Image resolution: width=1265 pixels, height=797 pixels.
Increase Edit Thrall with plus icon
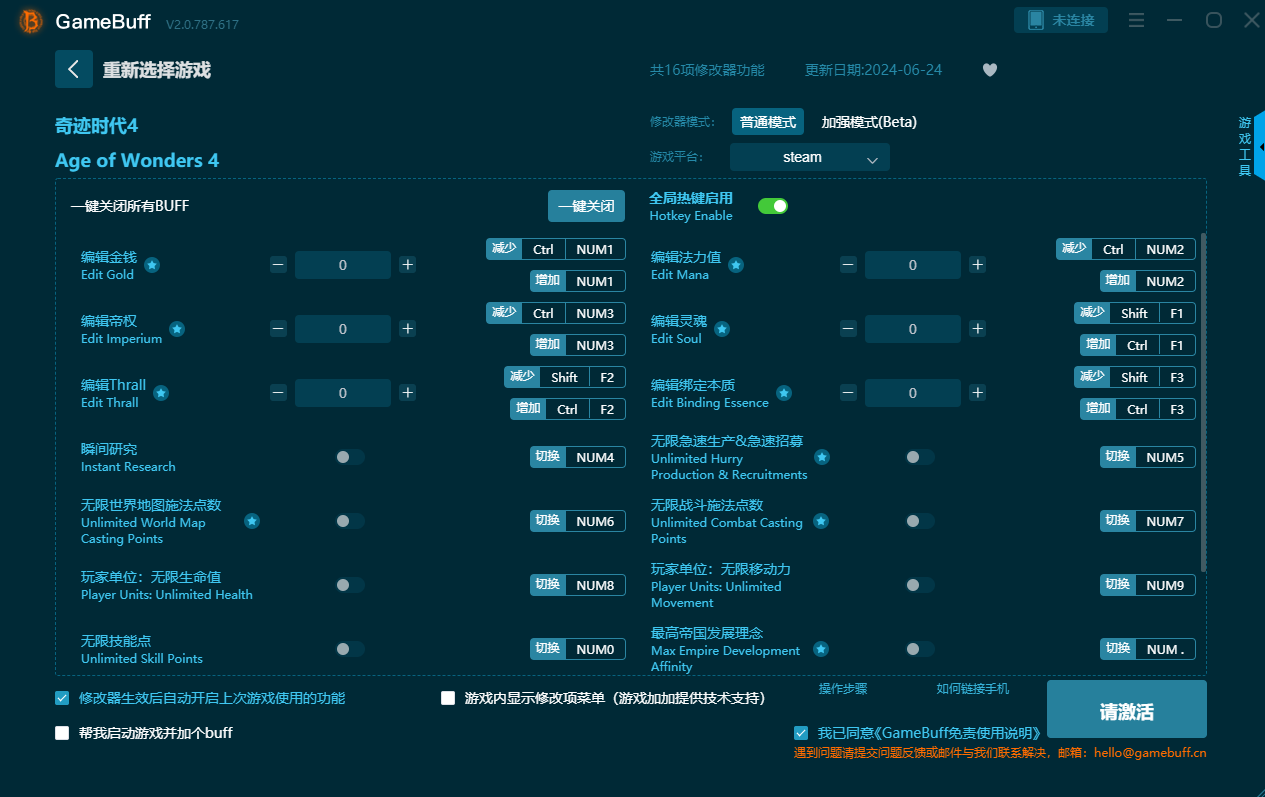pyautogui.click(x=408, y=393)
